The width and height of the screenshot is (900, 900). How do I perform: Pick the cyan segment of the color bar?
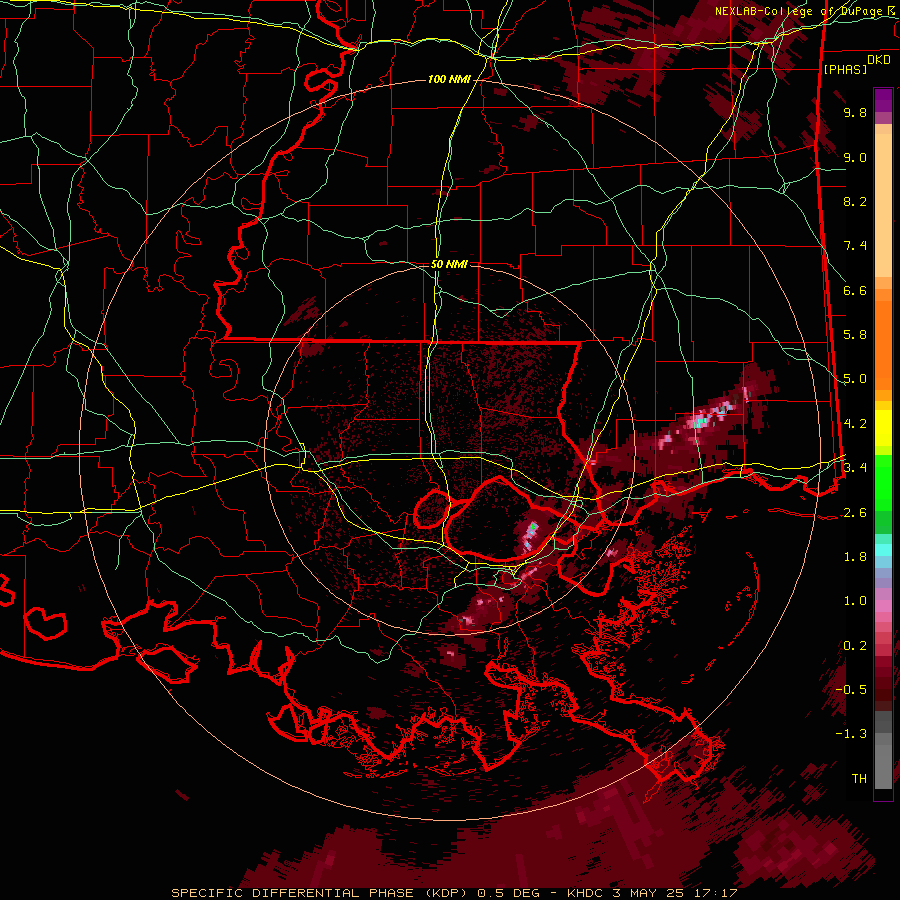(x=883, y=550)
